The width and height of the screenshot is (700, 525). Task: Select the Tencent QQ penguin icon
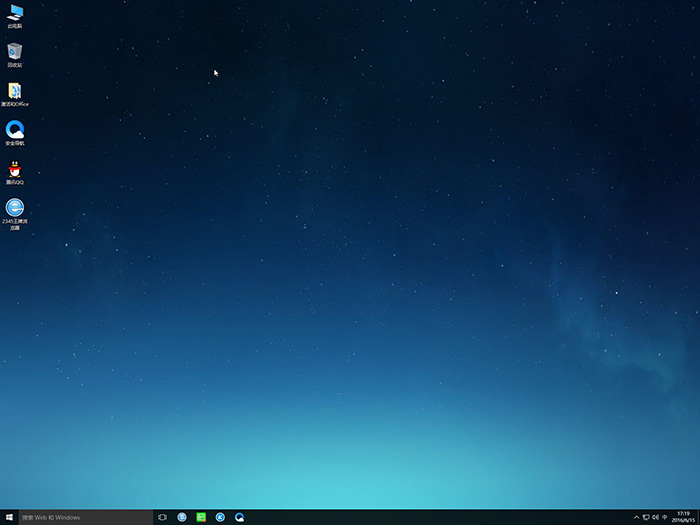(15, 169)
